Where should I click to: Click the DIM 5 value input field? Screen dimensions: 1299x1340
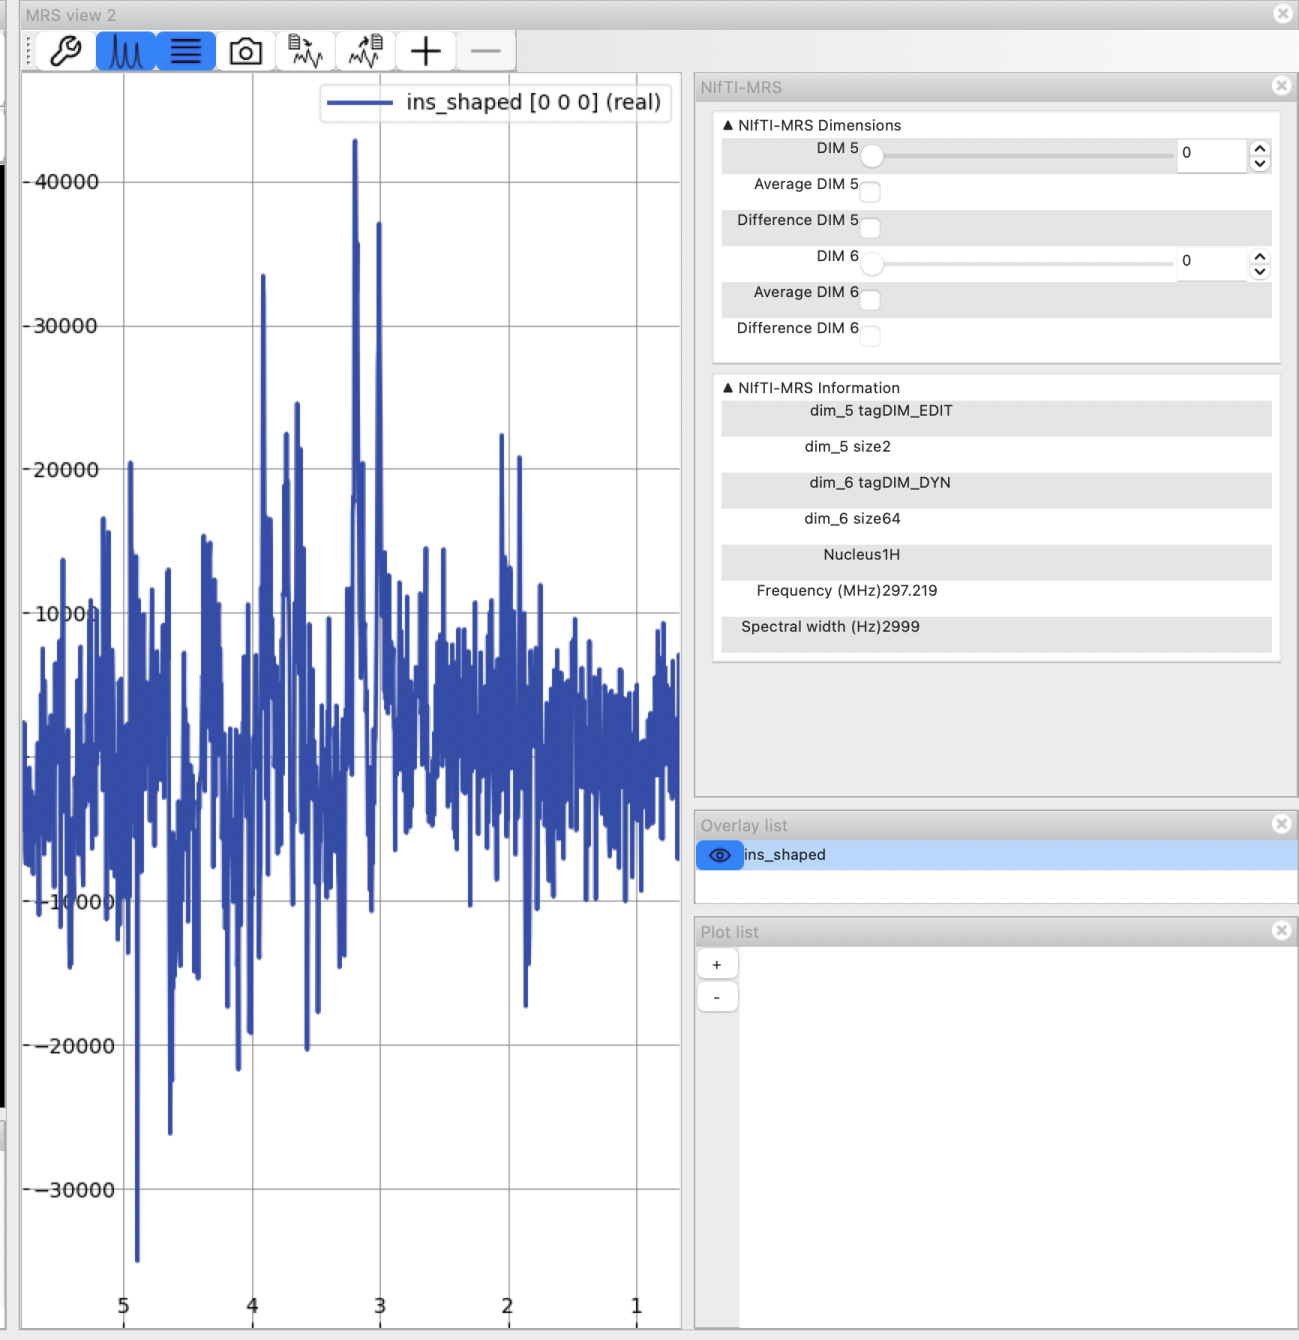1211,154
